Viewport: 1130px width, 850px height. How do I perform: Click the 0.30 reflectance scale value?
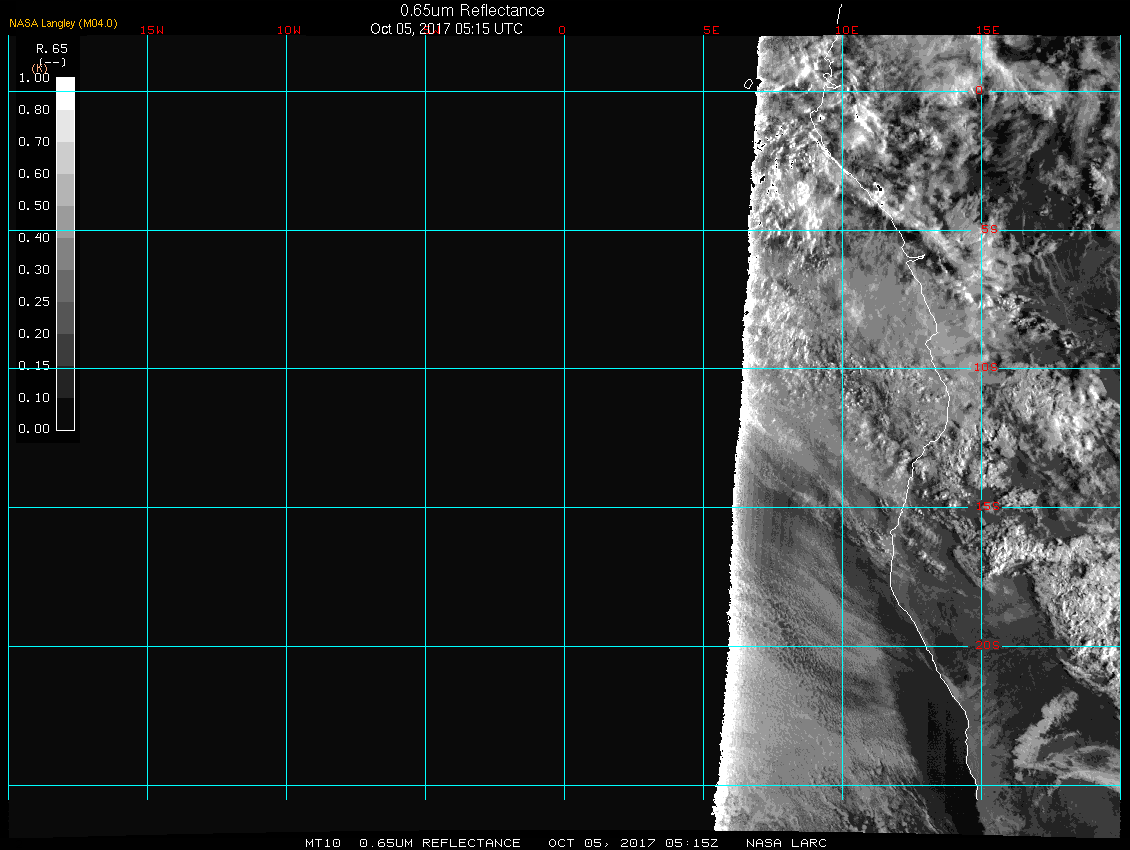(34, 270)
